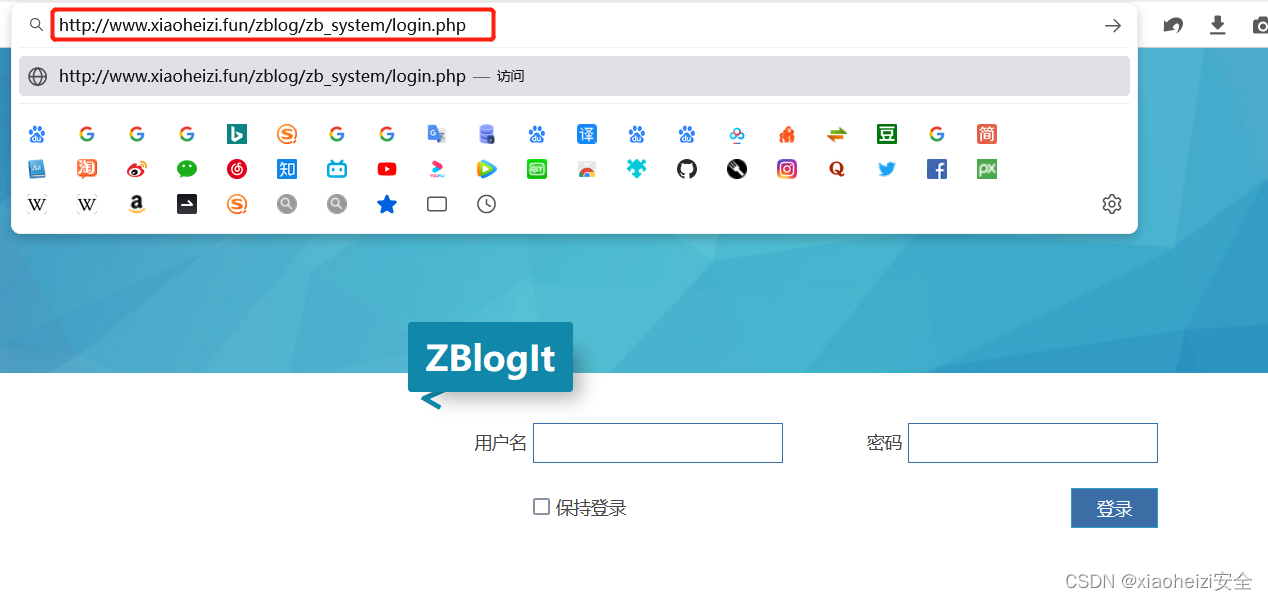Open the GitHub shortcut icon
1268x600 pixels.
coord(686,169)
